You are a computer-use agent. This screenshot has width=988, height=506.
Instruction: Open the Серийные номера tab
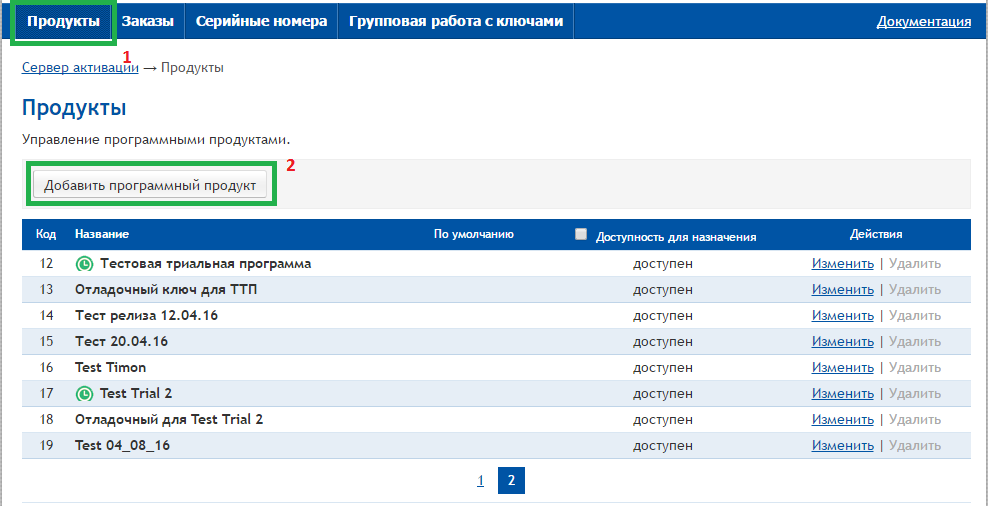[261, 21]
